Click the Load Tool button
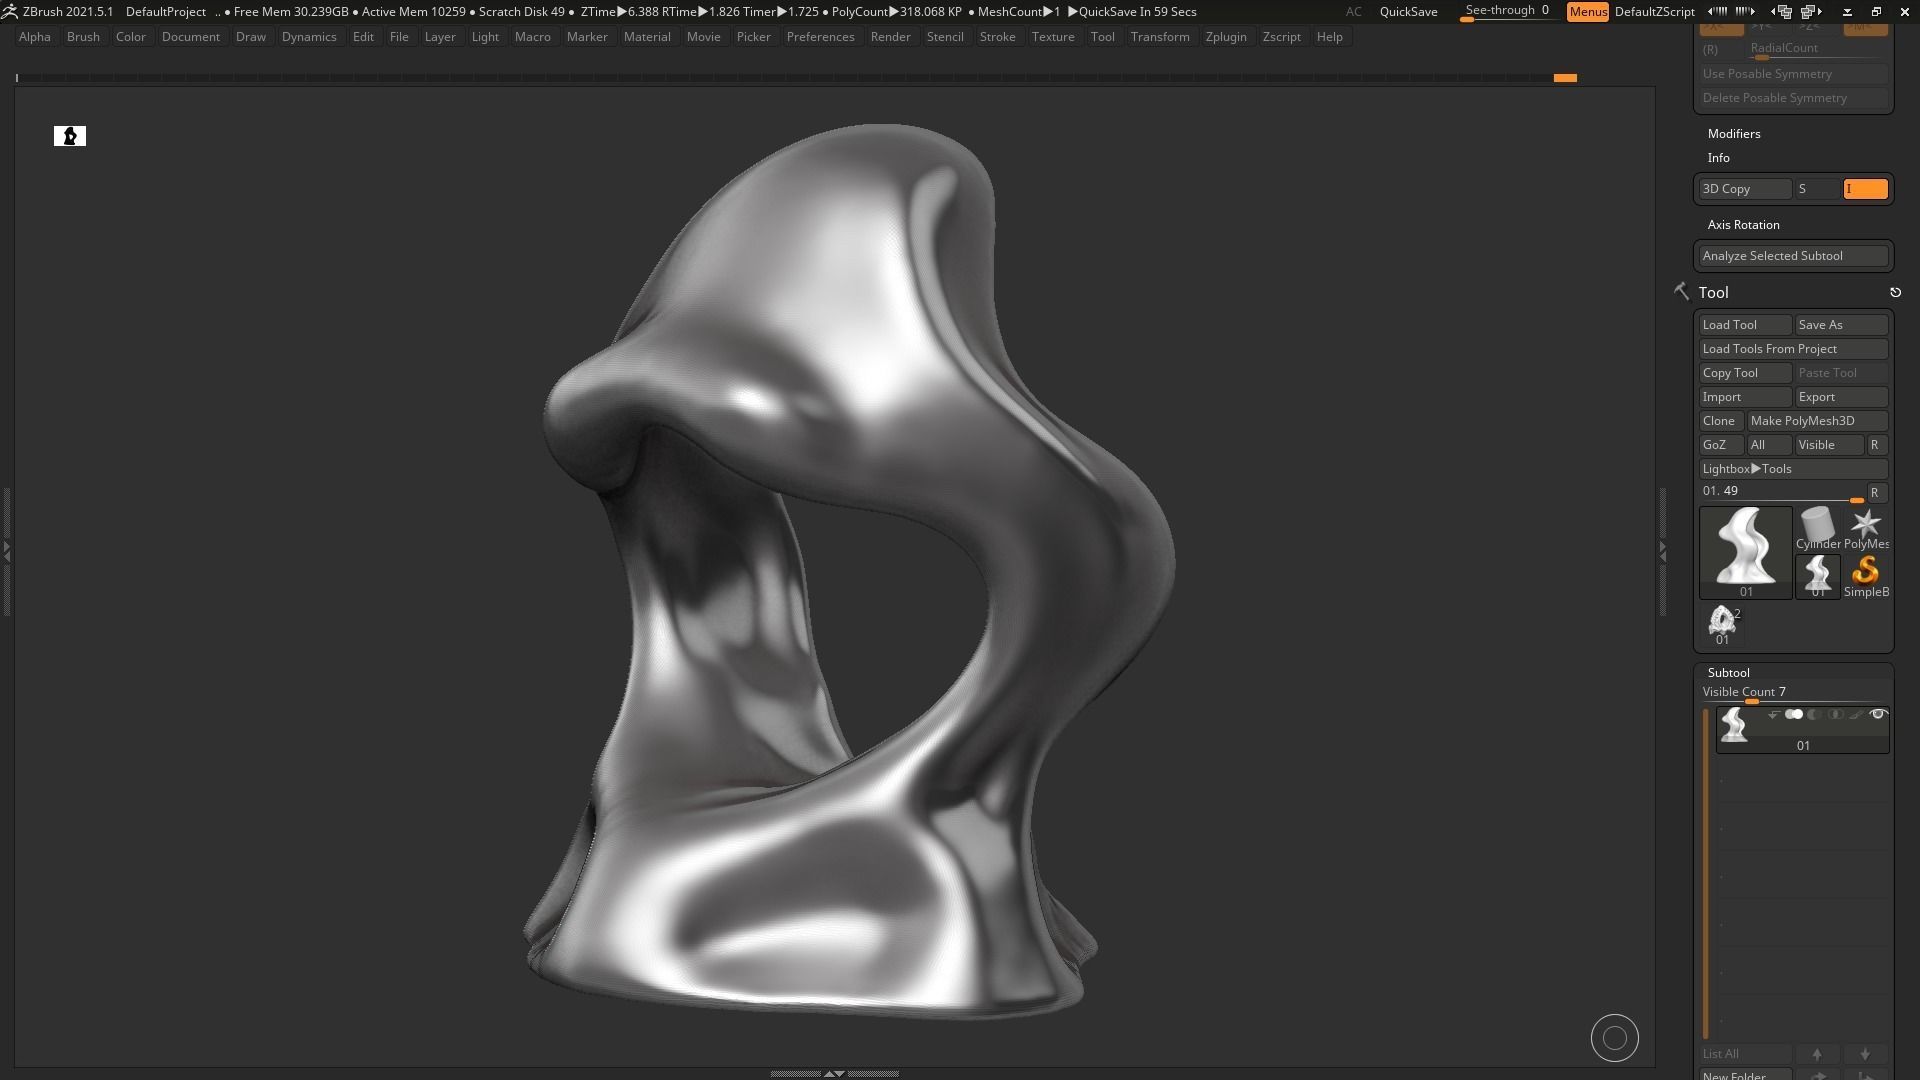The height and width of the screenshot is (1080, 1920). (1745, 325)
